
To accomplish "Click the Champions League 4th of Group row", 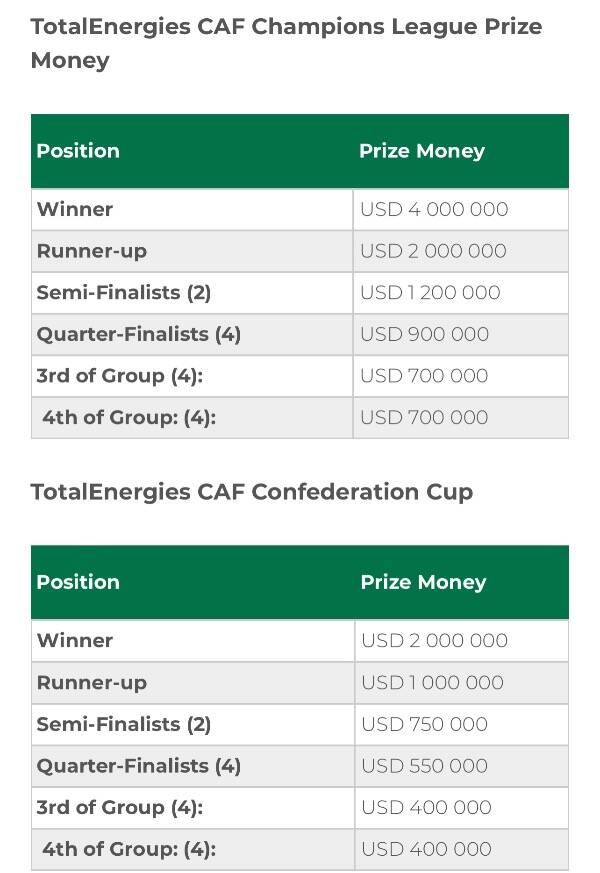I will tap(299, 418).
